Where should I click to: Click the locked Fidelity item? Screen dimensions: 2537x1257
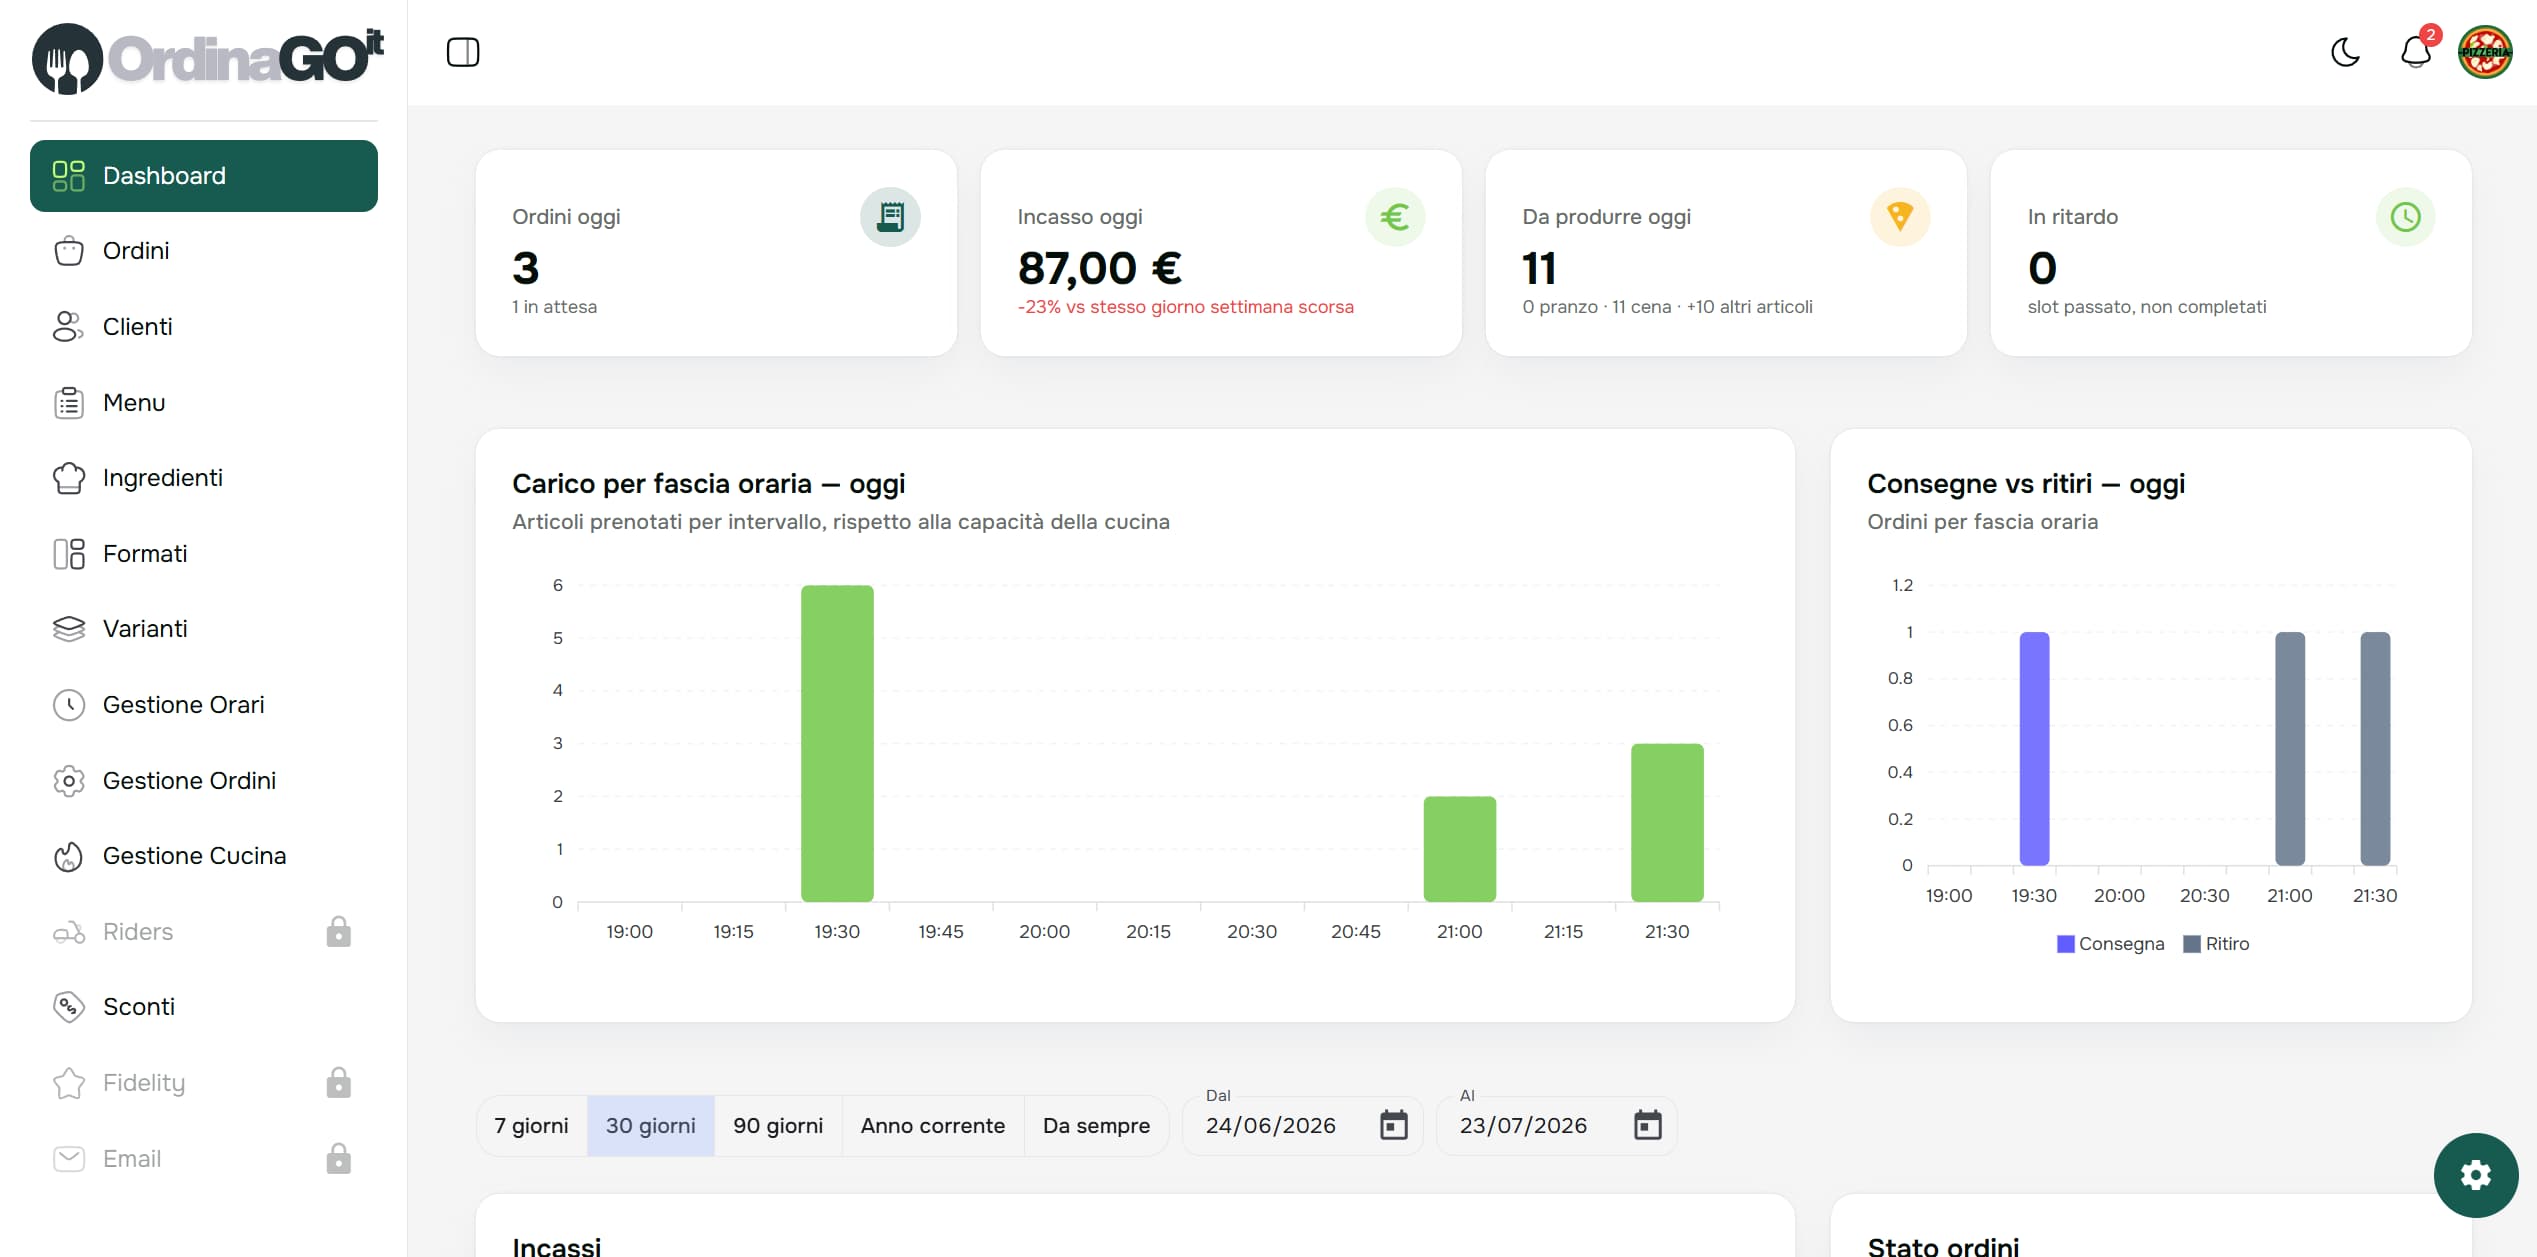(204, 1083)
